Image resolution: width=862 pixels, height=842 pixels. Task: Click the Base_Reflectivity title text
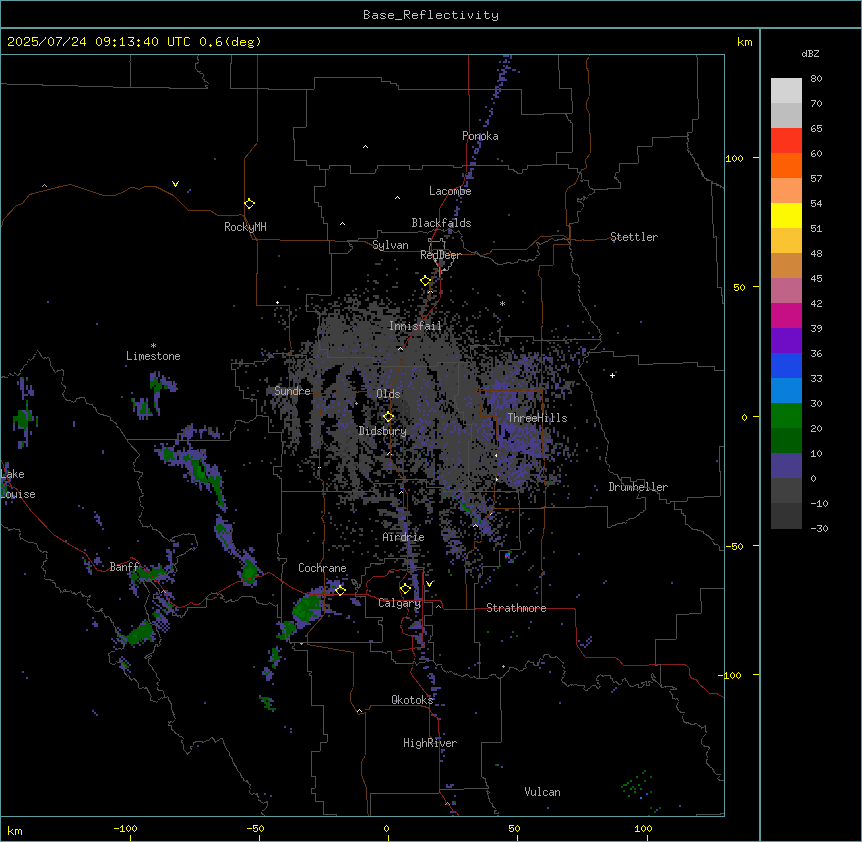point(431,15)
